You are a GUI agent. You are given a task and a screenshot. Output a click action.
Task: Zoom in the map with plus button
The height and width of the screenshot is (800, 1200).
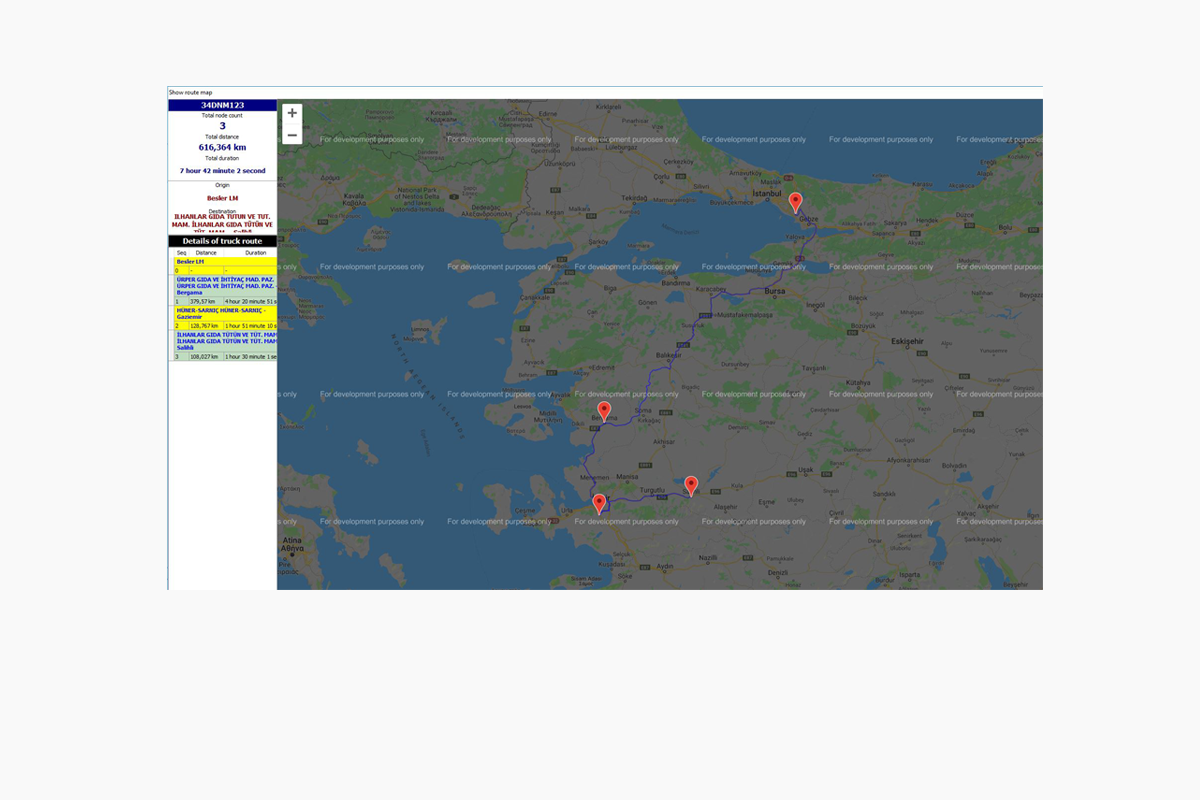[292, 113]
